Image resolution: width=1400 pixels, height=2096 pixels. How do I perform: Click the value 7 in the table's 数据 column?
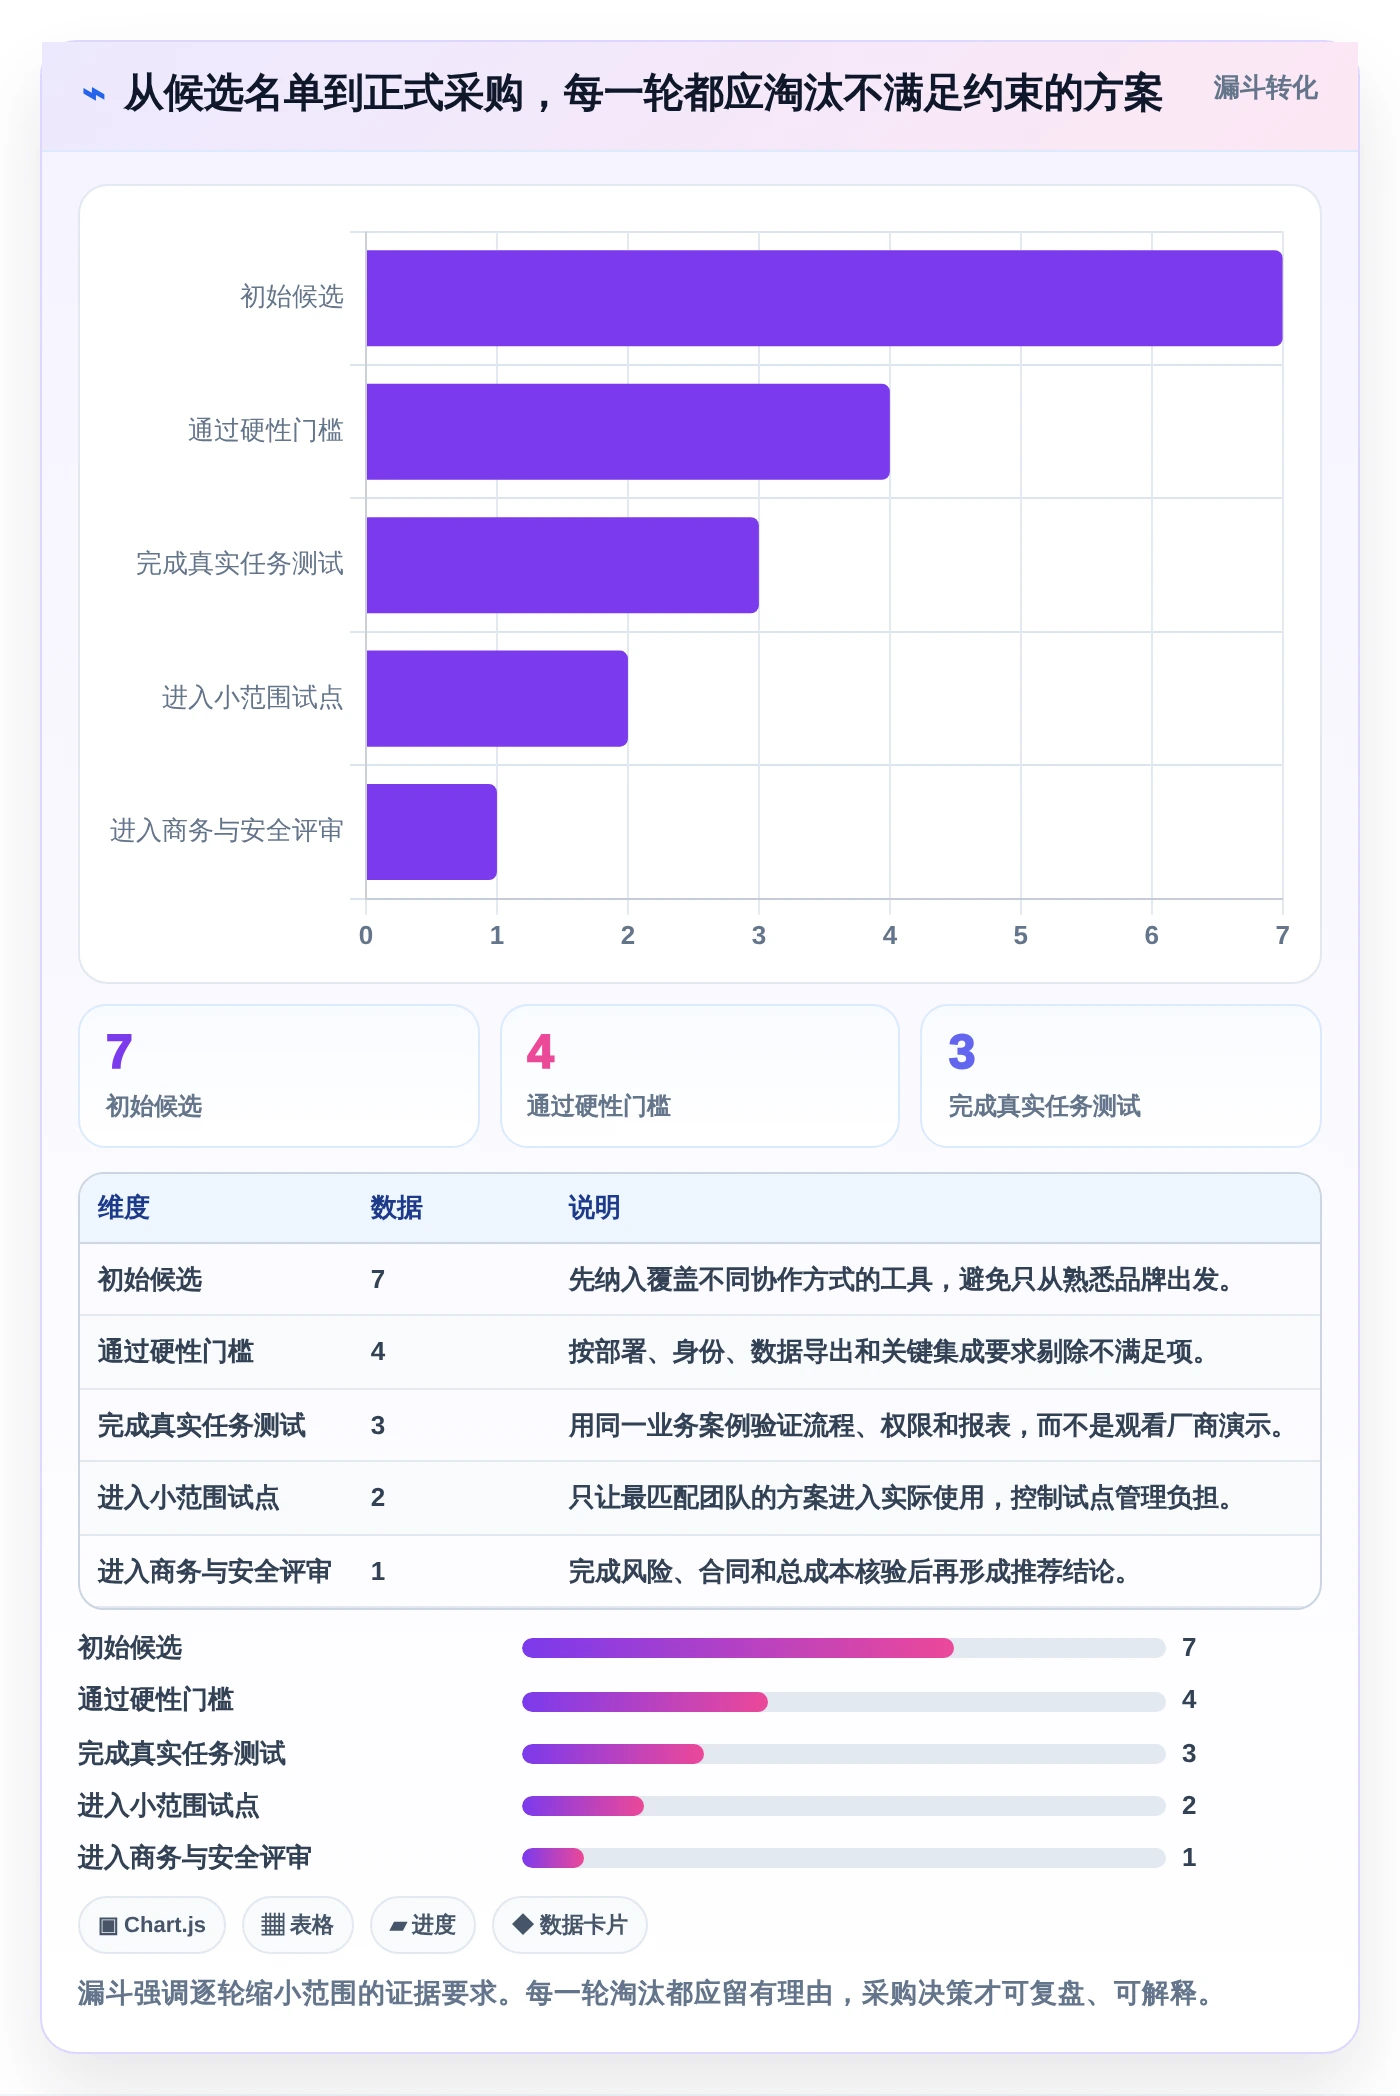378,1280
